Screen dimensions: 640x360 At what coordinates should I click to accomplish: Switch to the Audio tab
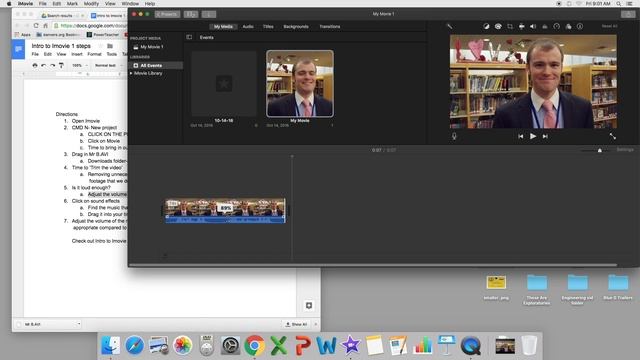point(248,27)
